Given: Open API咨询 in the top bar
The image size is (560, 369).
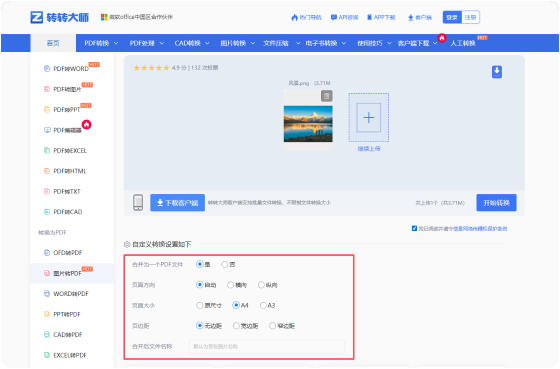Looking at the screenshot, I should point(345,17).
